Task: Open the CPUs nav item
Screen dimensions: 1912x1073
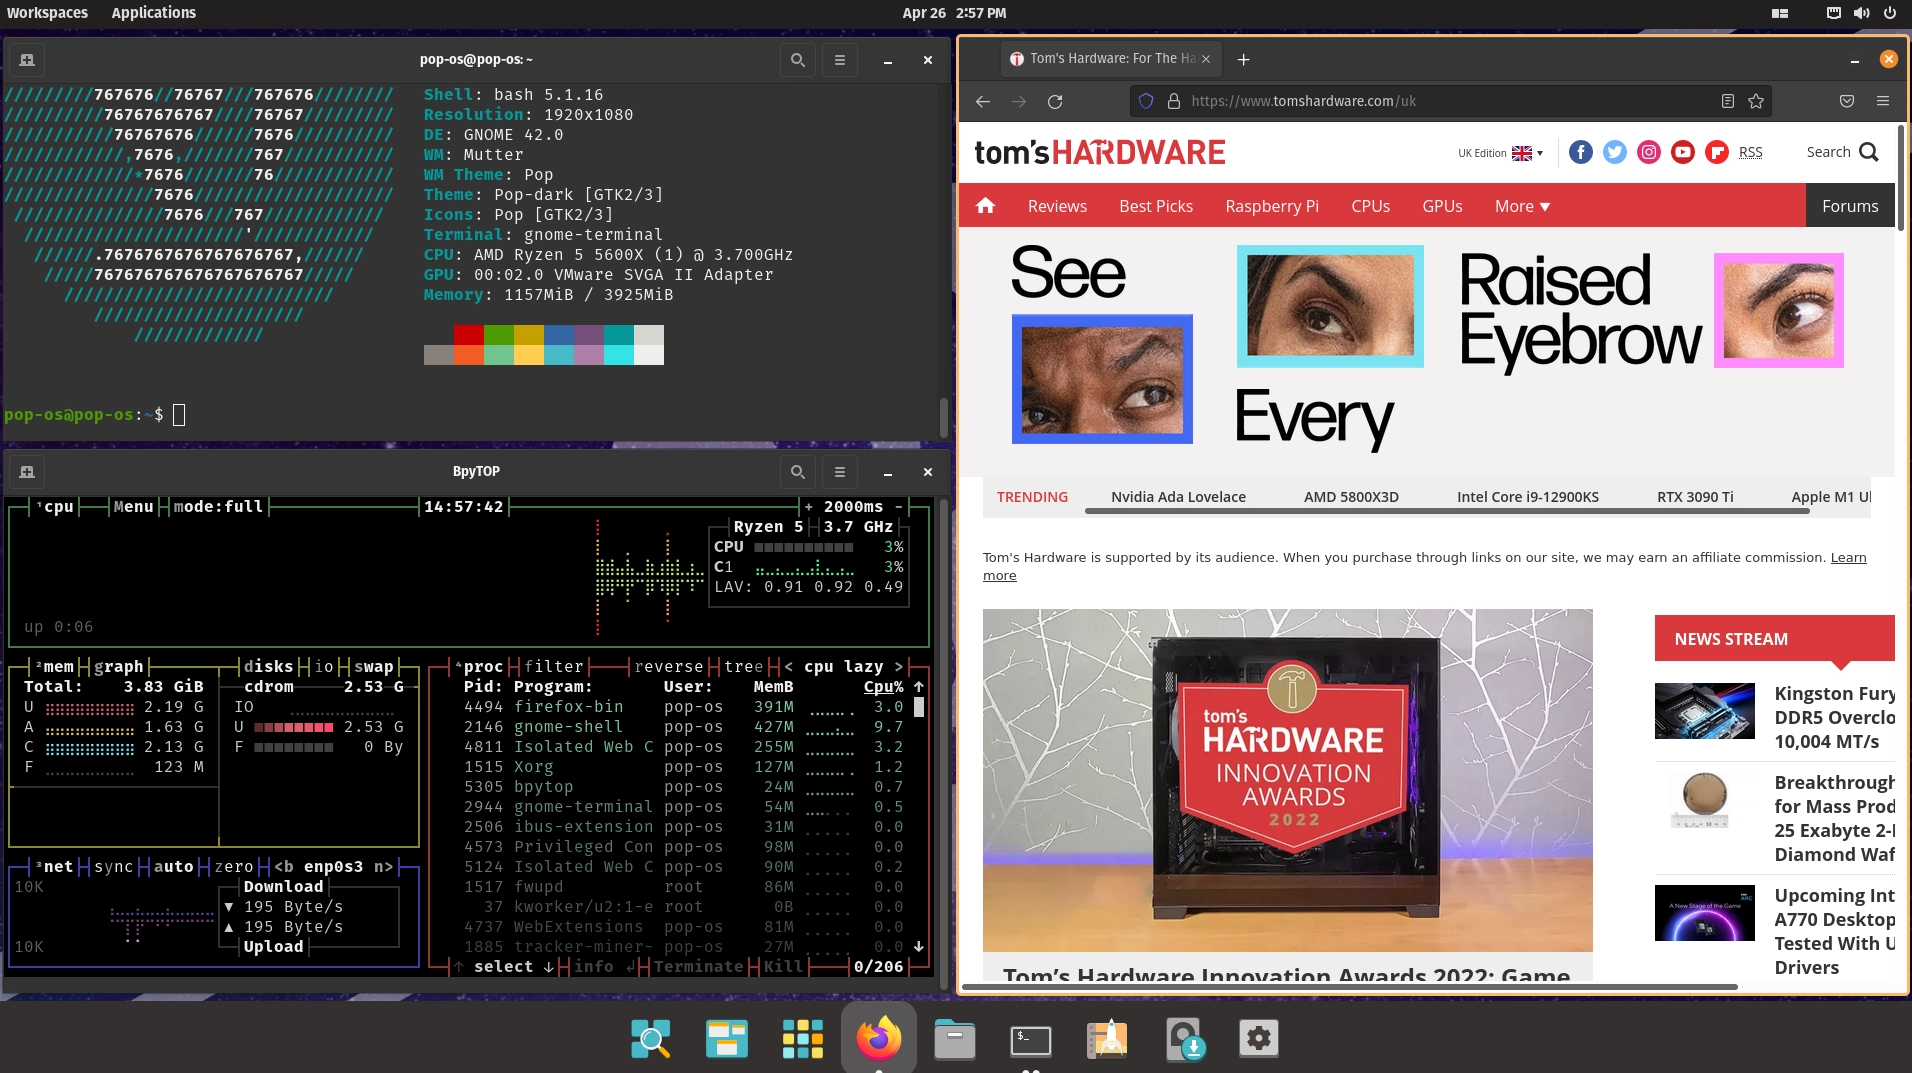Action: tap(1370, 206)
